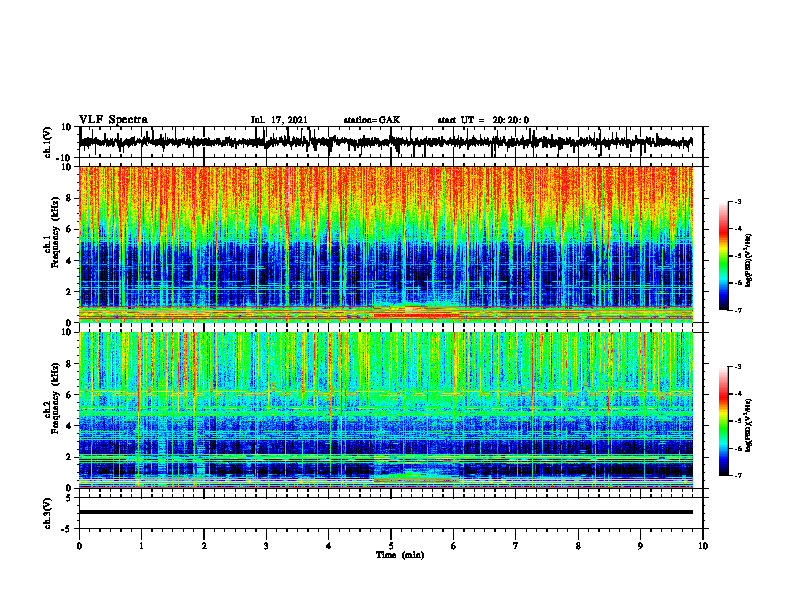Click the "-7" label on ch.1 color scale

[x=737, y=310]
